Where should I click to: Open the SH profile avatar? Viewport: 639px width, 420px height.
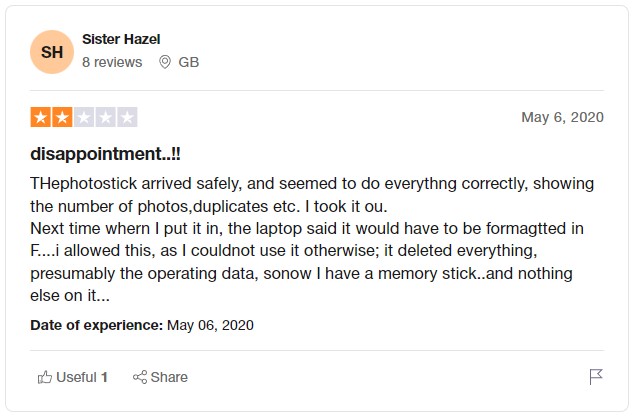pos(51,52)
